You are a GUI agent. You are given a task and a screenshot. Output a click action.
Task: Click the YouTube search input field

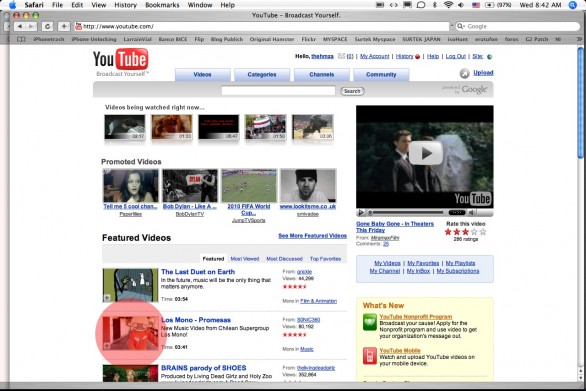pos(278,91)
